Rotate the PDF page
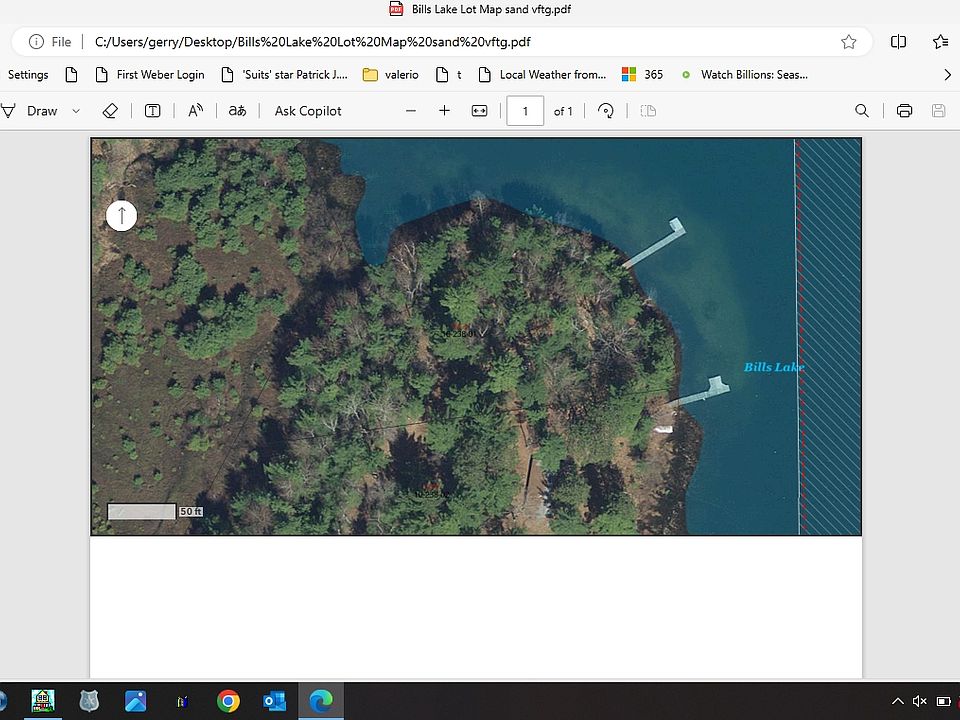Image resolution: width=960 pixels, height=720 pixels. [606, 111]
